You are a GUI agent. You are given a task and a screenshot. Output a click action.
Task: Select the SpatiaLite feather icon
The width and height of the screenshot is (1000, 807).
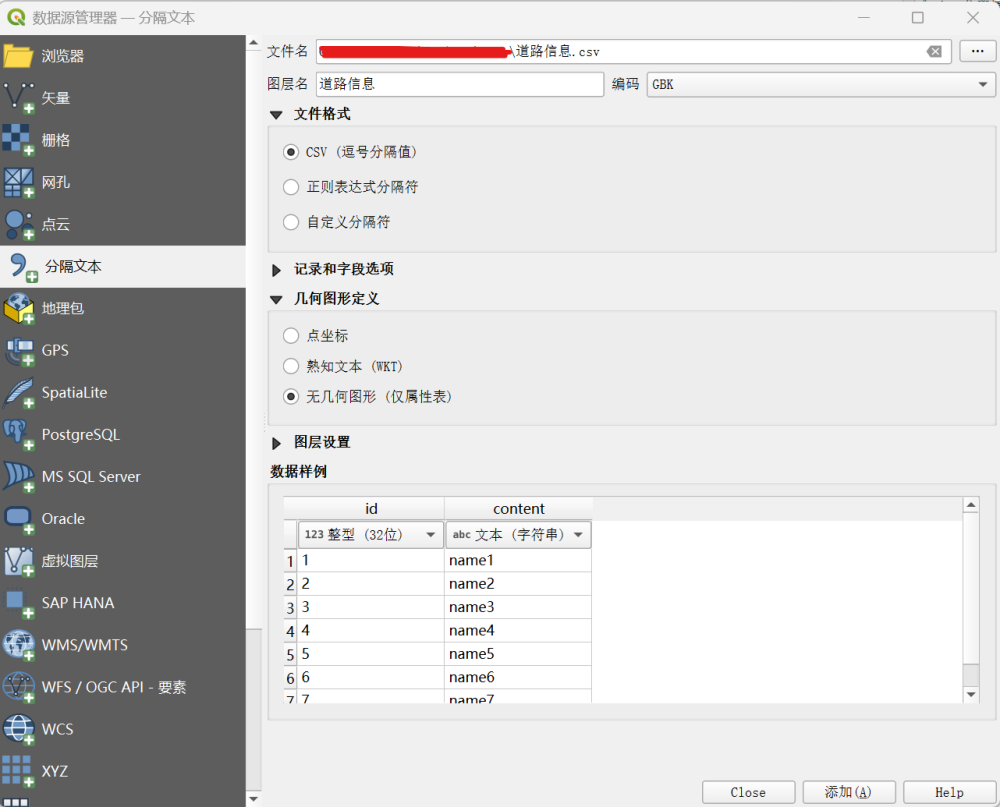(x=18, y=393)
